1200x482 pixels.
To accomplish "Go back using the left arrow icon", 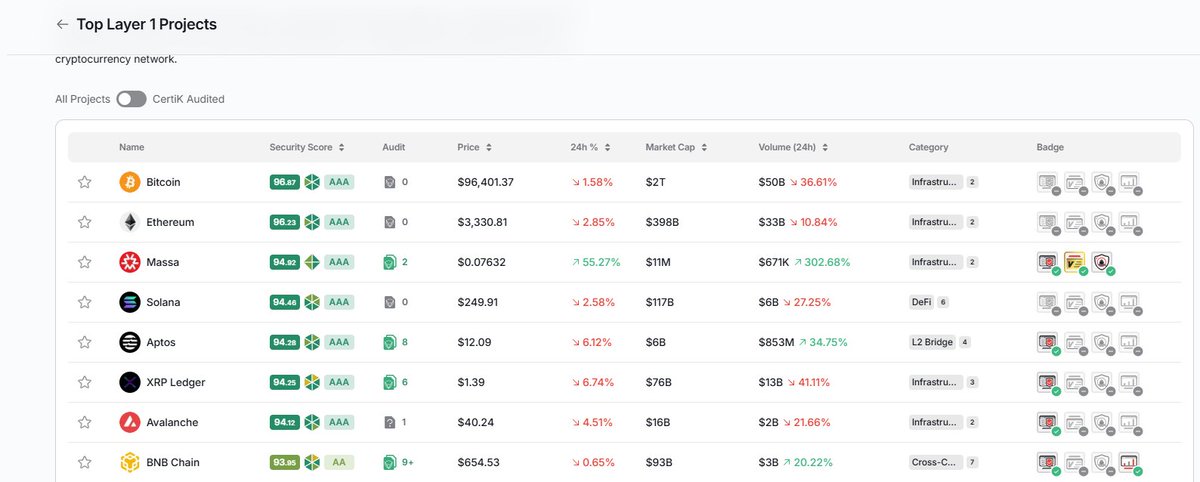I will [x=63, y=24].
